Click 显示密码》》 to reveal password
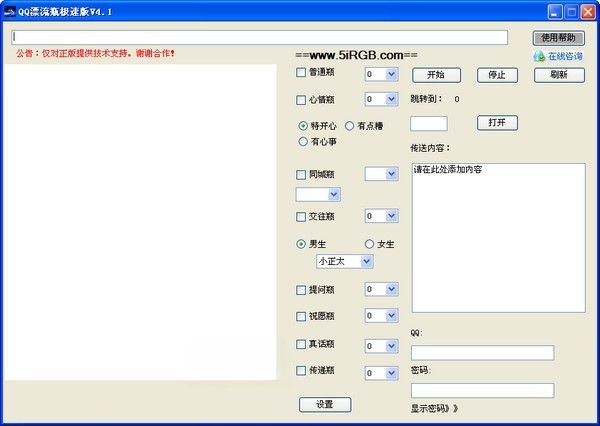This screenshot has width=600, height=426. [x=434, y=408]
